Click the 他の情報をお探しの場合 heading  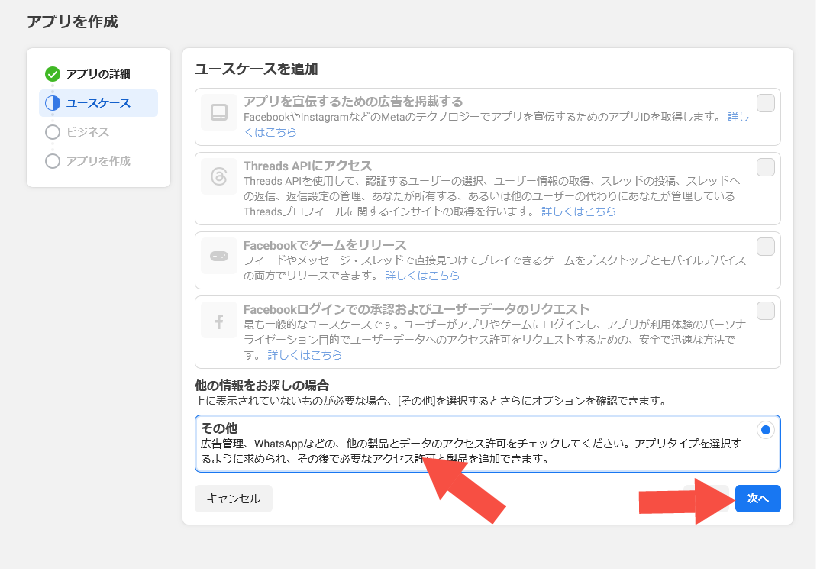[x=262, y=385]
